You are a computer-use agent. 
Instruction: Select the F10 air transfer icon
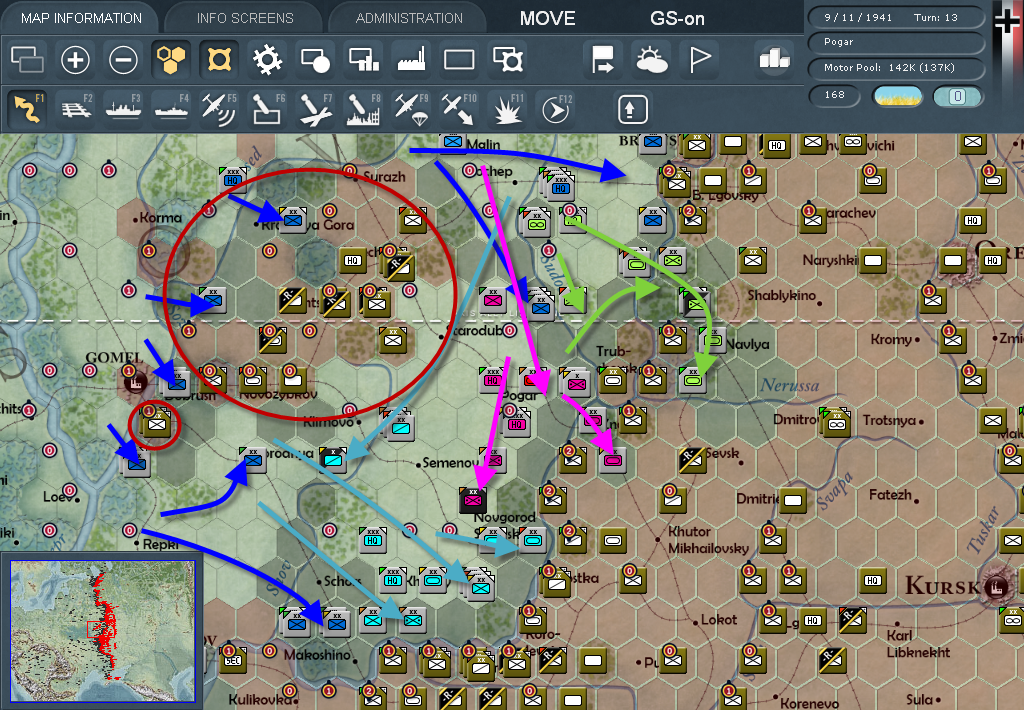tap(460, 108)
